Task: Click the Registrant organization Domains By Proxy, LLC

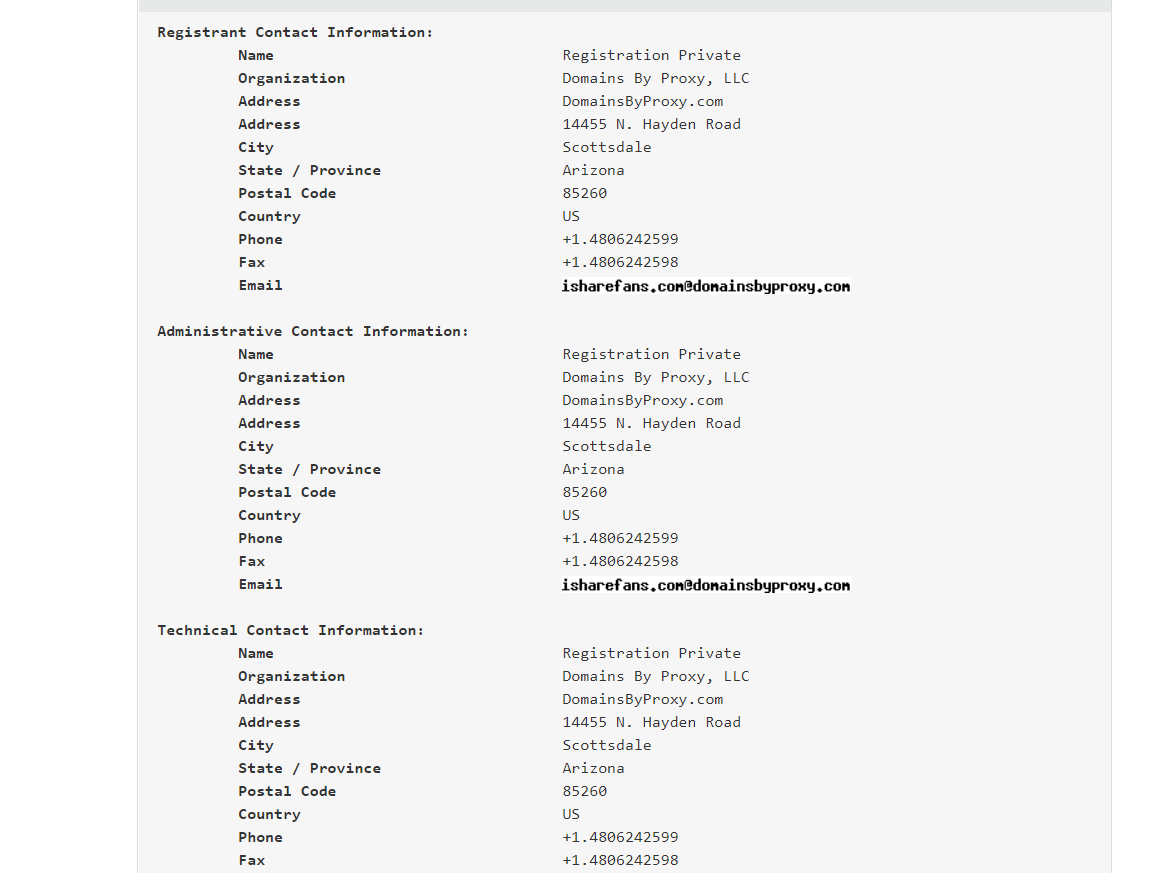Action: click(x=655, y=78)
